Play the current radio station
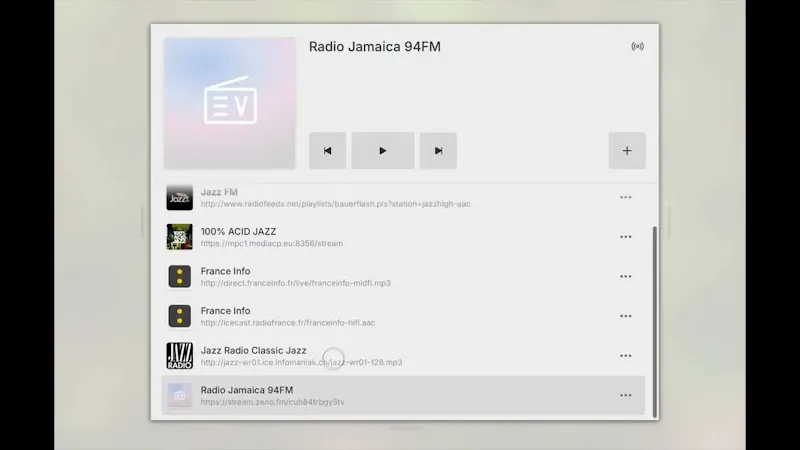 (383, 151)
